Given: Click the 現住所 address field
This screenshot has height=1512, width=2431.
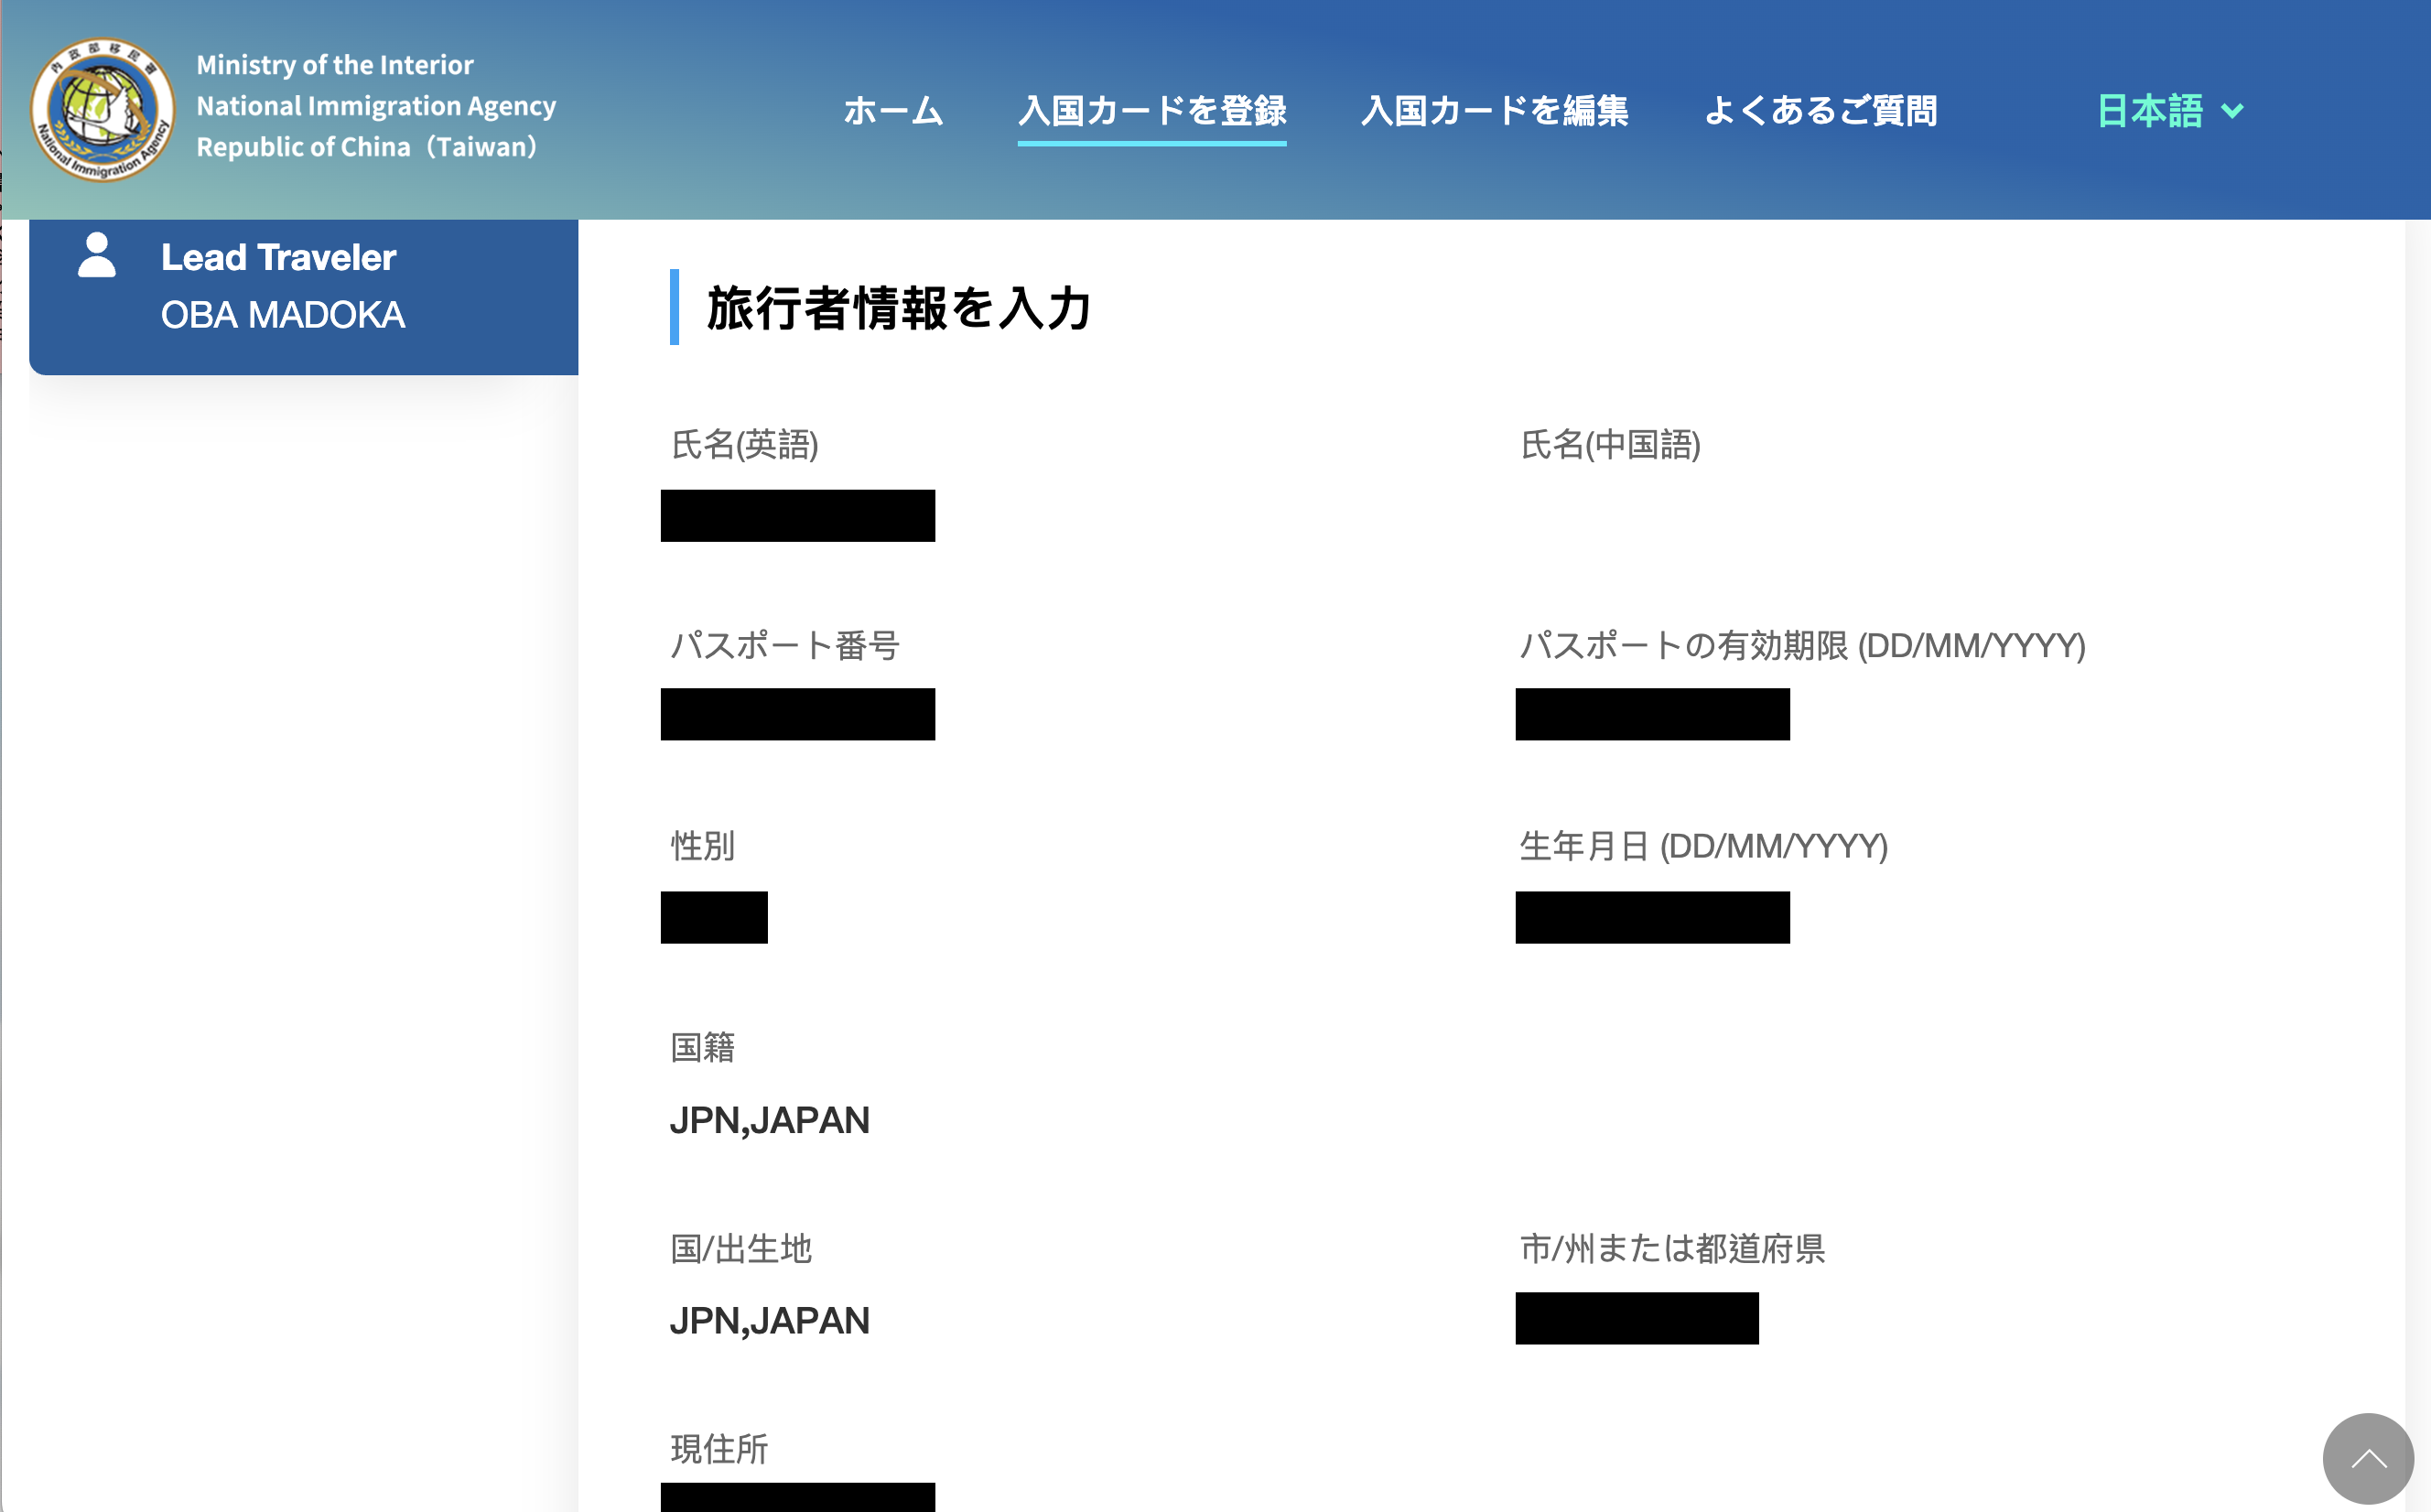Looking at the screenshot, I should (x=797, y=1497).
